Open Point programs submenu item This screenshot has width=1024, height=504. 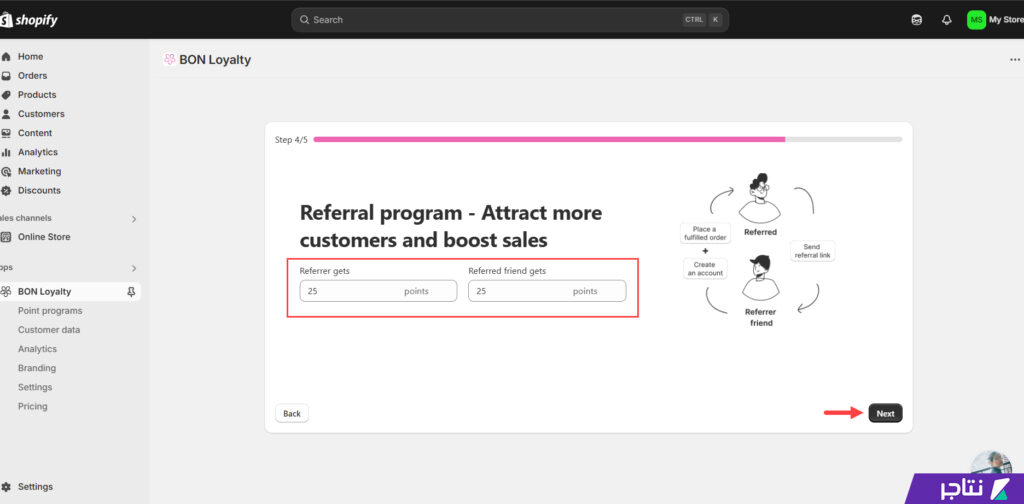click(x=50, y=311)
